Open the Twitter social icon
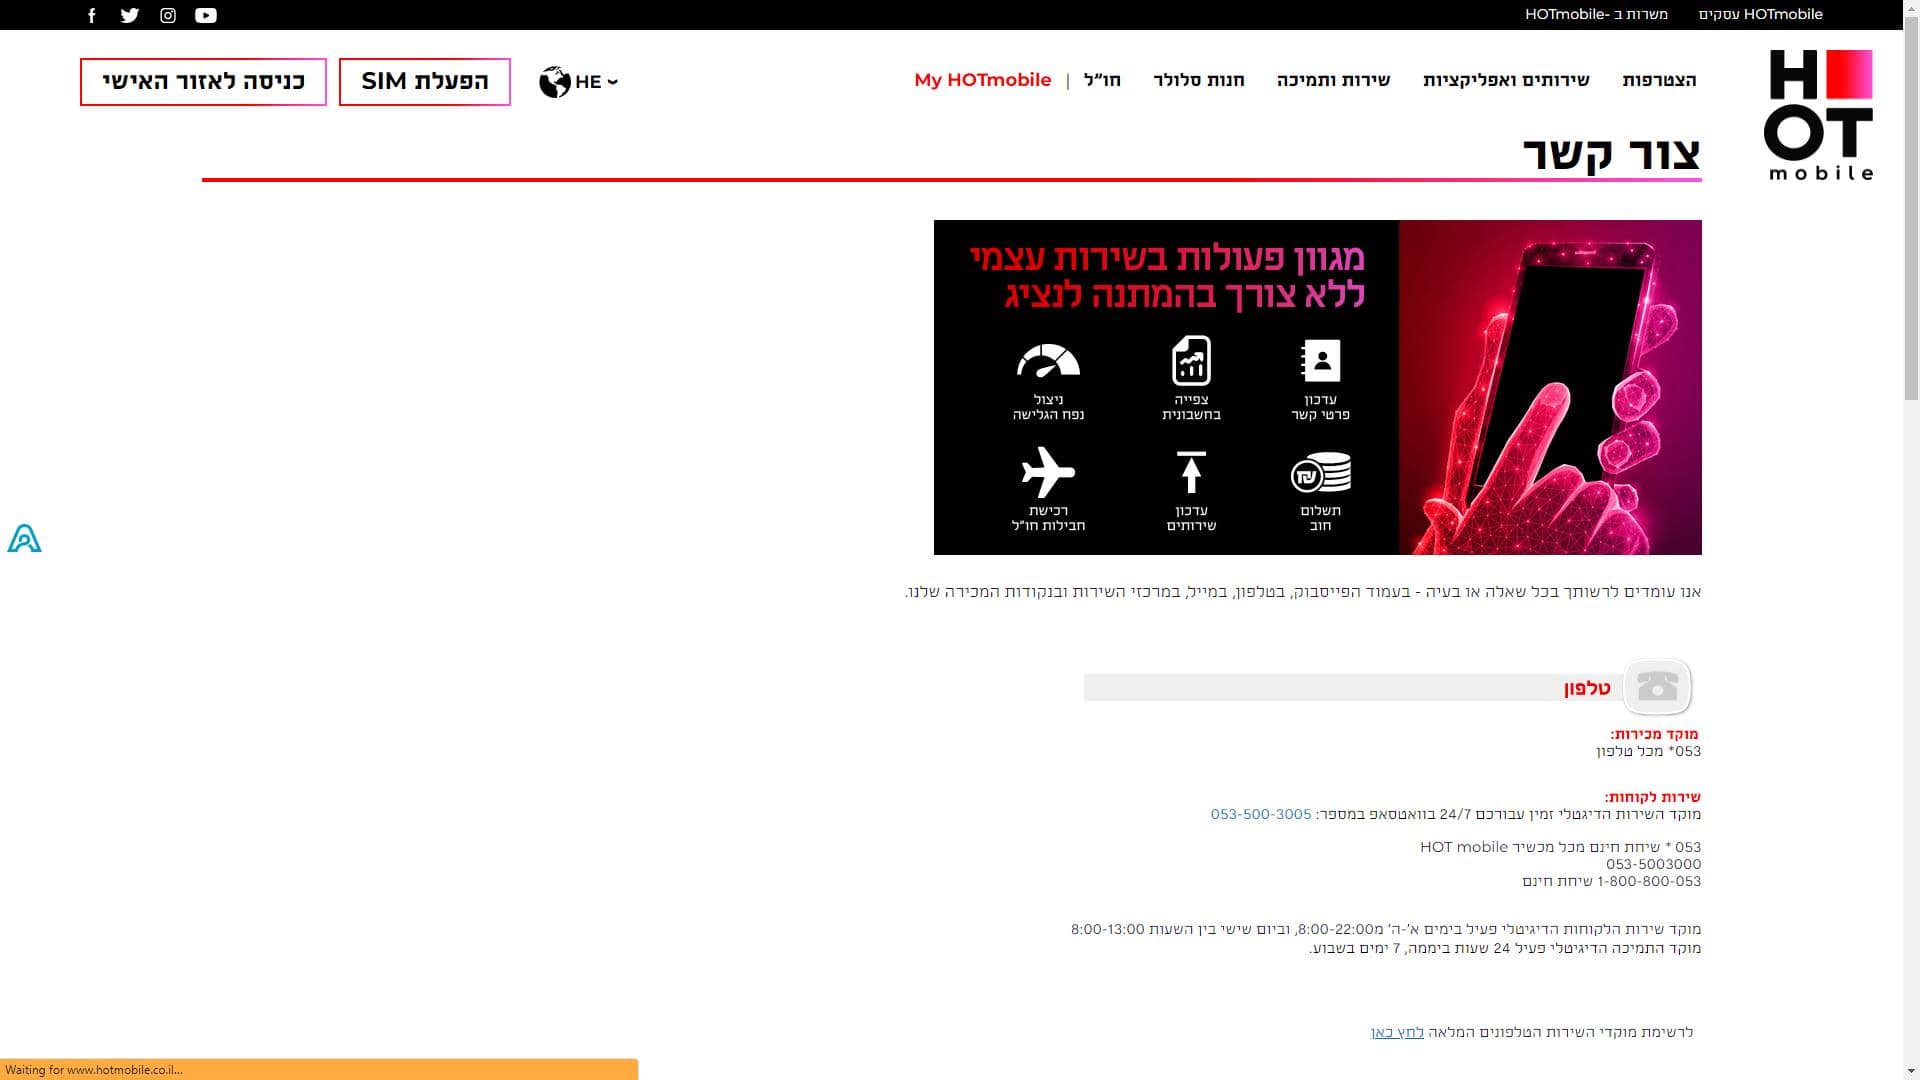 130,15
